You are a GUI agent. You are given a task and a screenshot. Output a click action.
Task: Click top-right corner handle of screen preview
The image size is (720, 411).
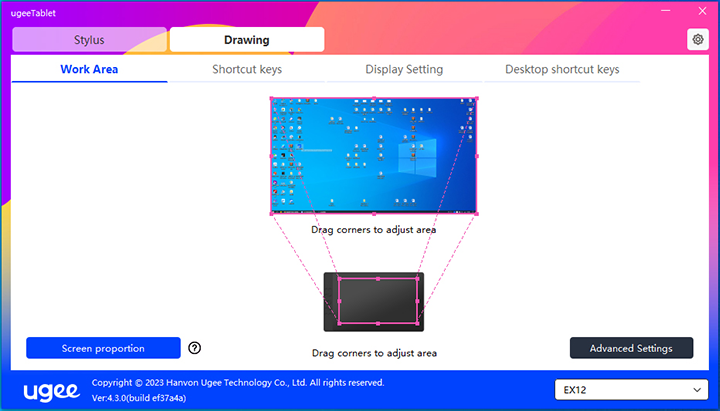(476, 98)
